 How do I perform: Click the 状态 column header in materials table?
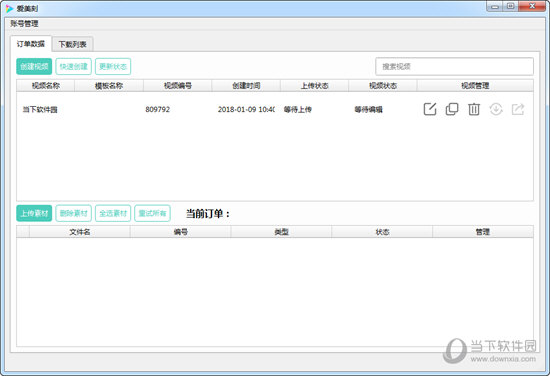(x=382, y=232)
